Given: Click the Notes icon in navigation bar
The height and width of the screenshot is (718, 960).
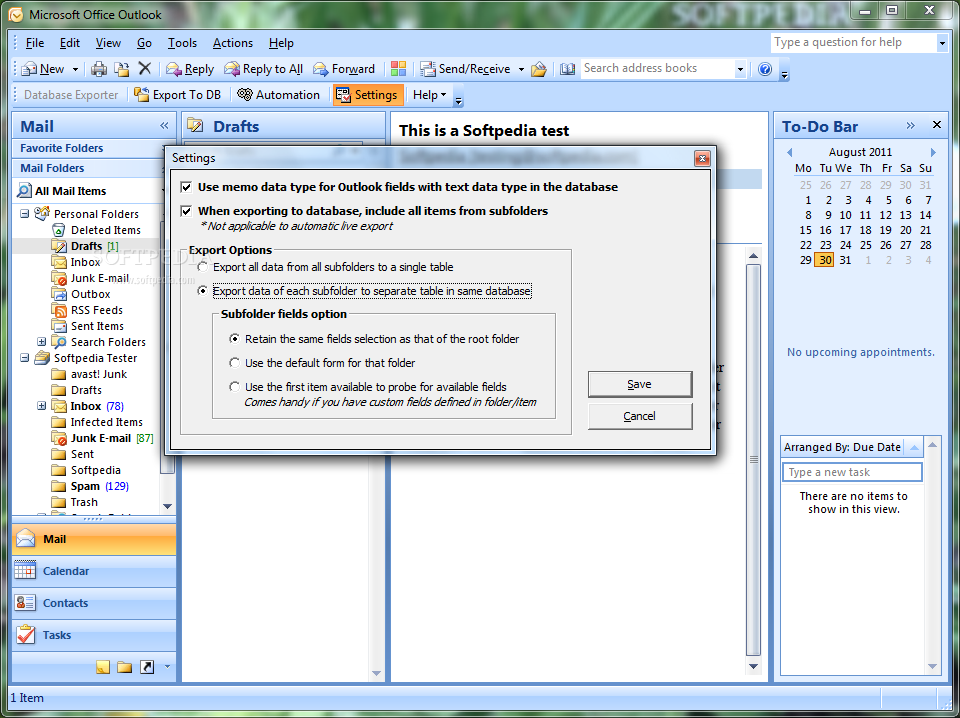Looking at the screenshot, I should 103,667.
